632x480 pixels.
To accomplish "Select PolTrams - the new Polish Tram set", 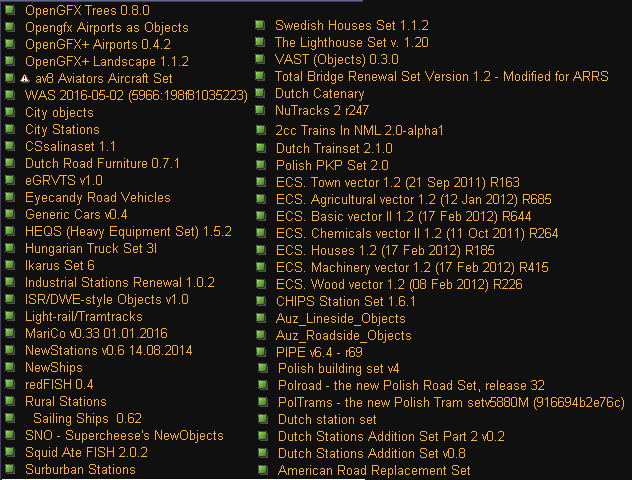I will (x=451, y=402).
